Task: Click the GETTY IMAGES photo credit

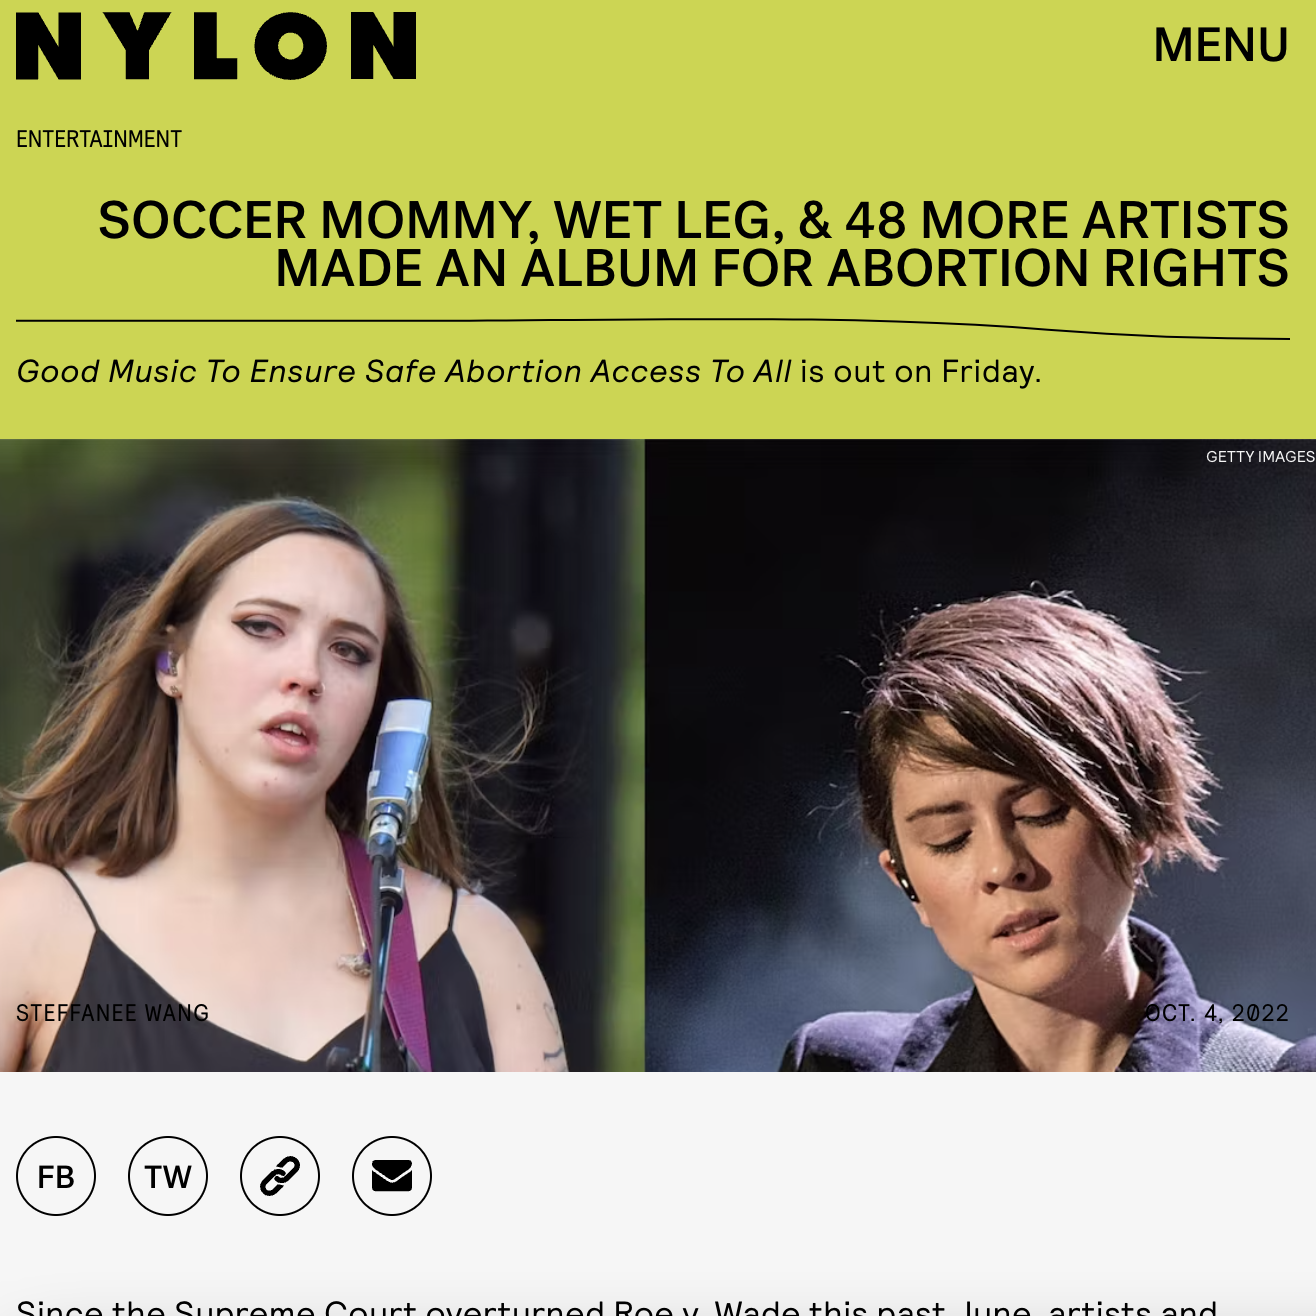Action: [x=1260, y=456]
